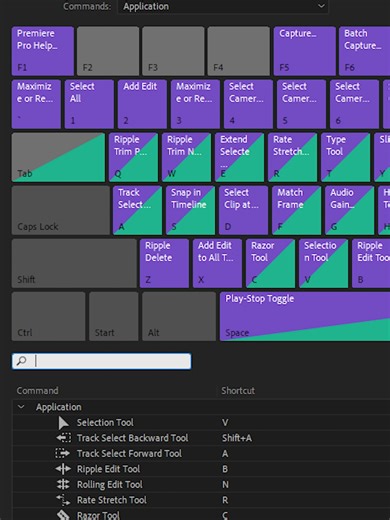Select the 1 key labeled Select All
This screenshot has height=520, width=390.
89,104
